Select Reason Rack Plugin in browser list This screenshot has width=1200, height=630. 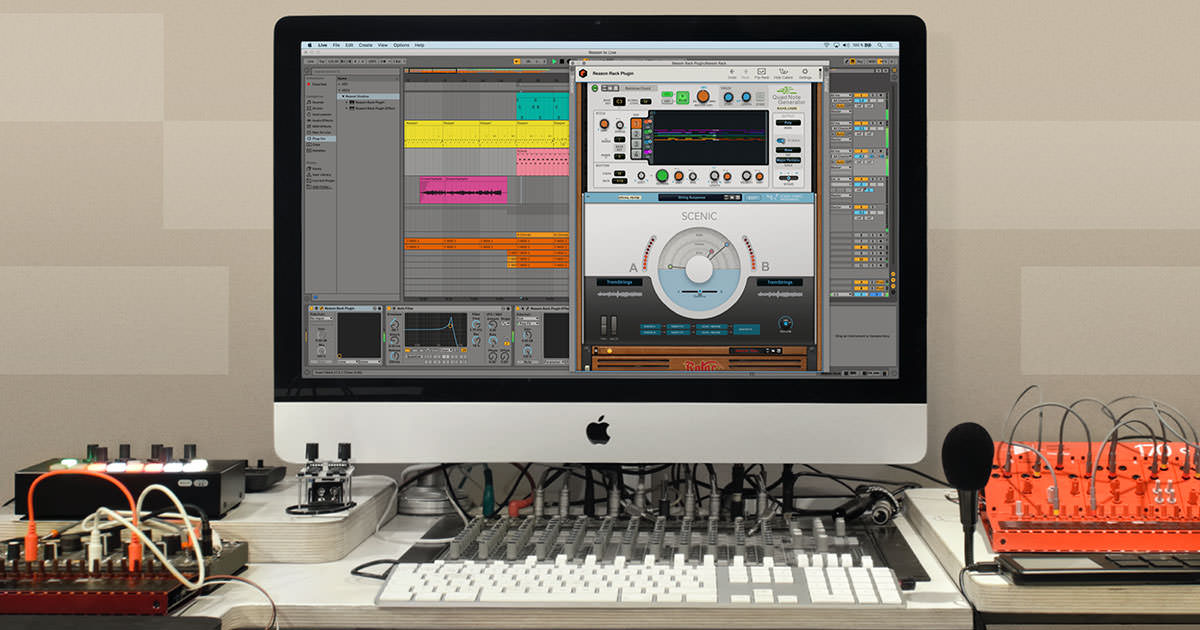point(369,102)
